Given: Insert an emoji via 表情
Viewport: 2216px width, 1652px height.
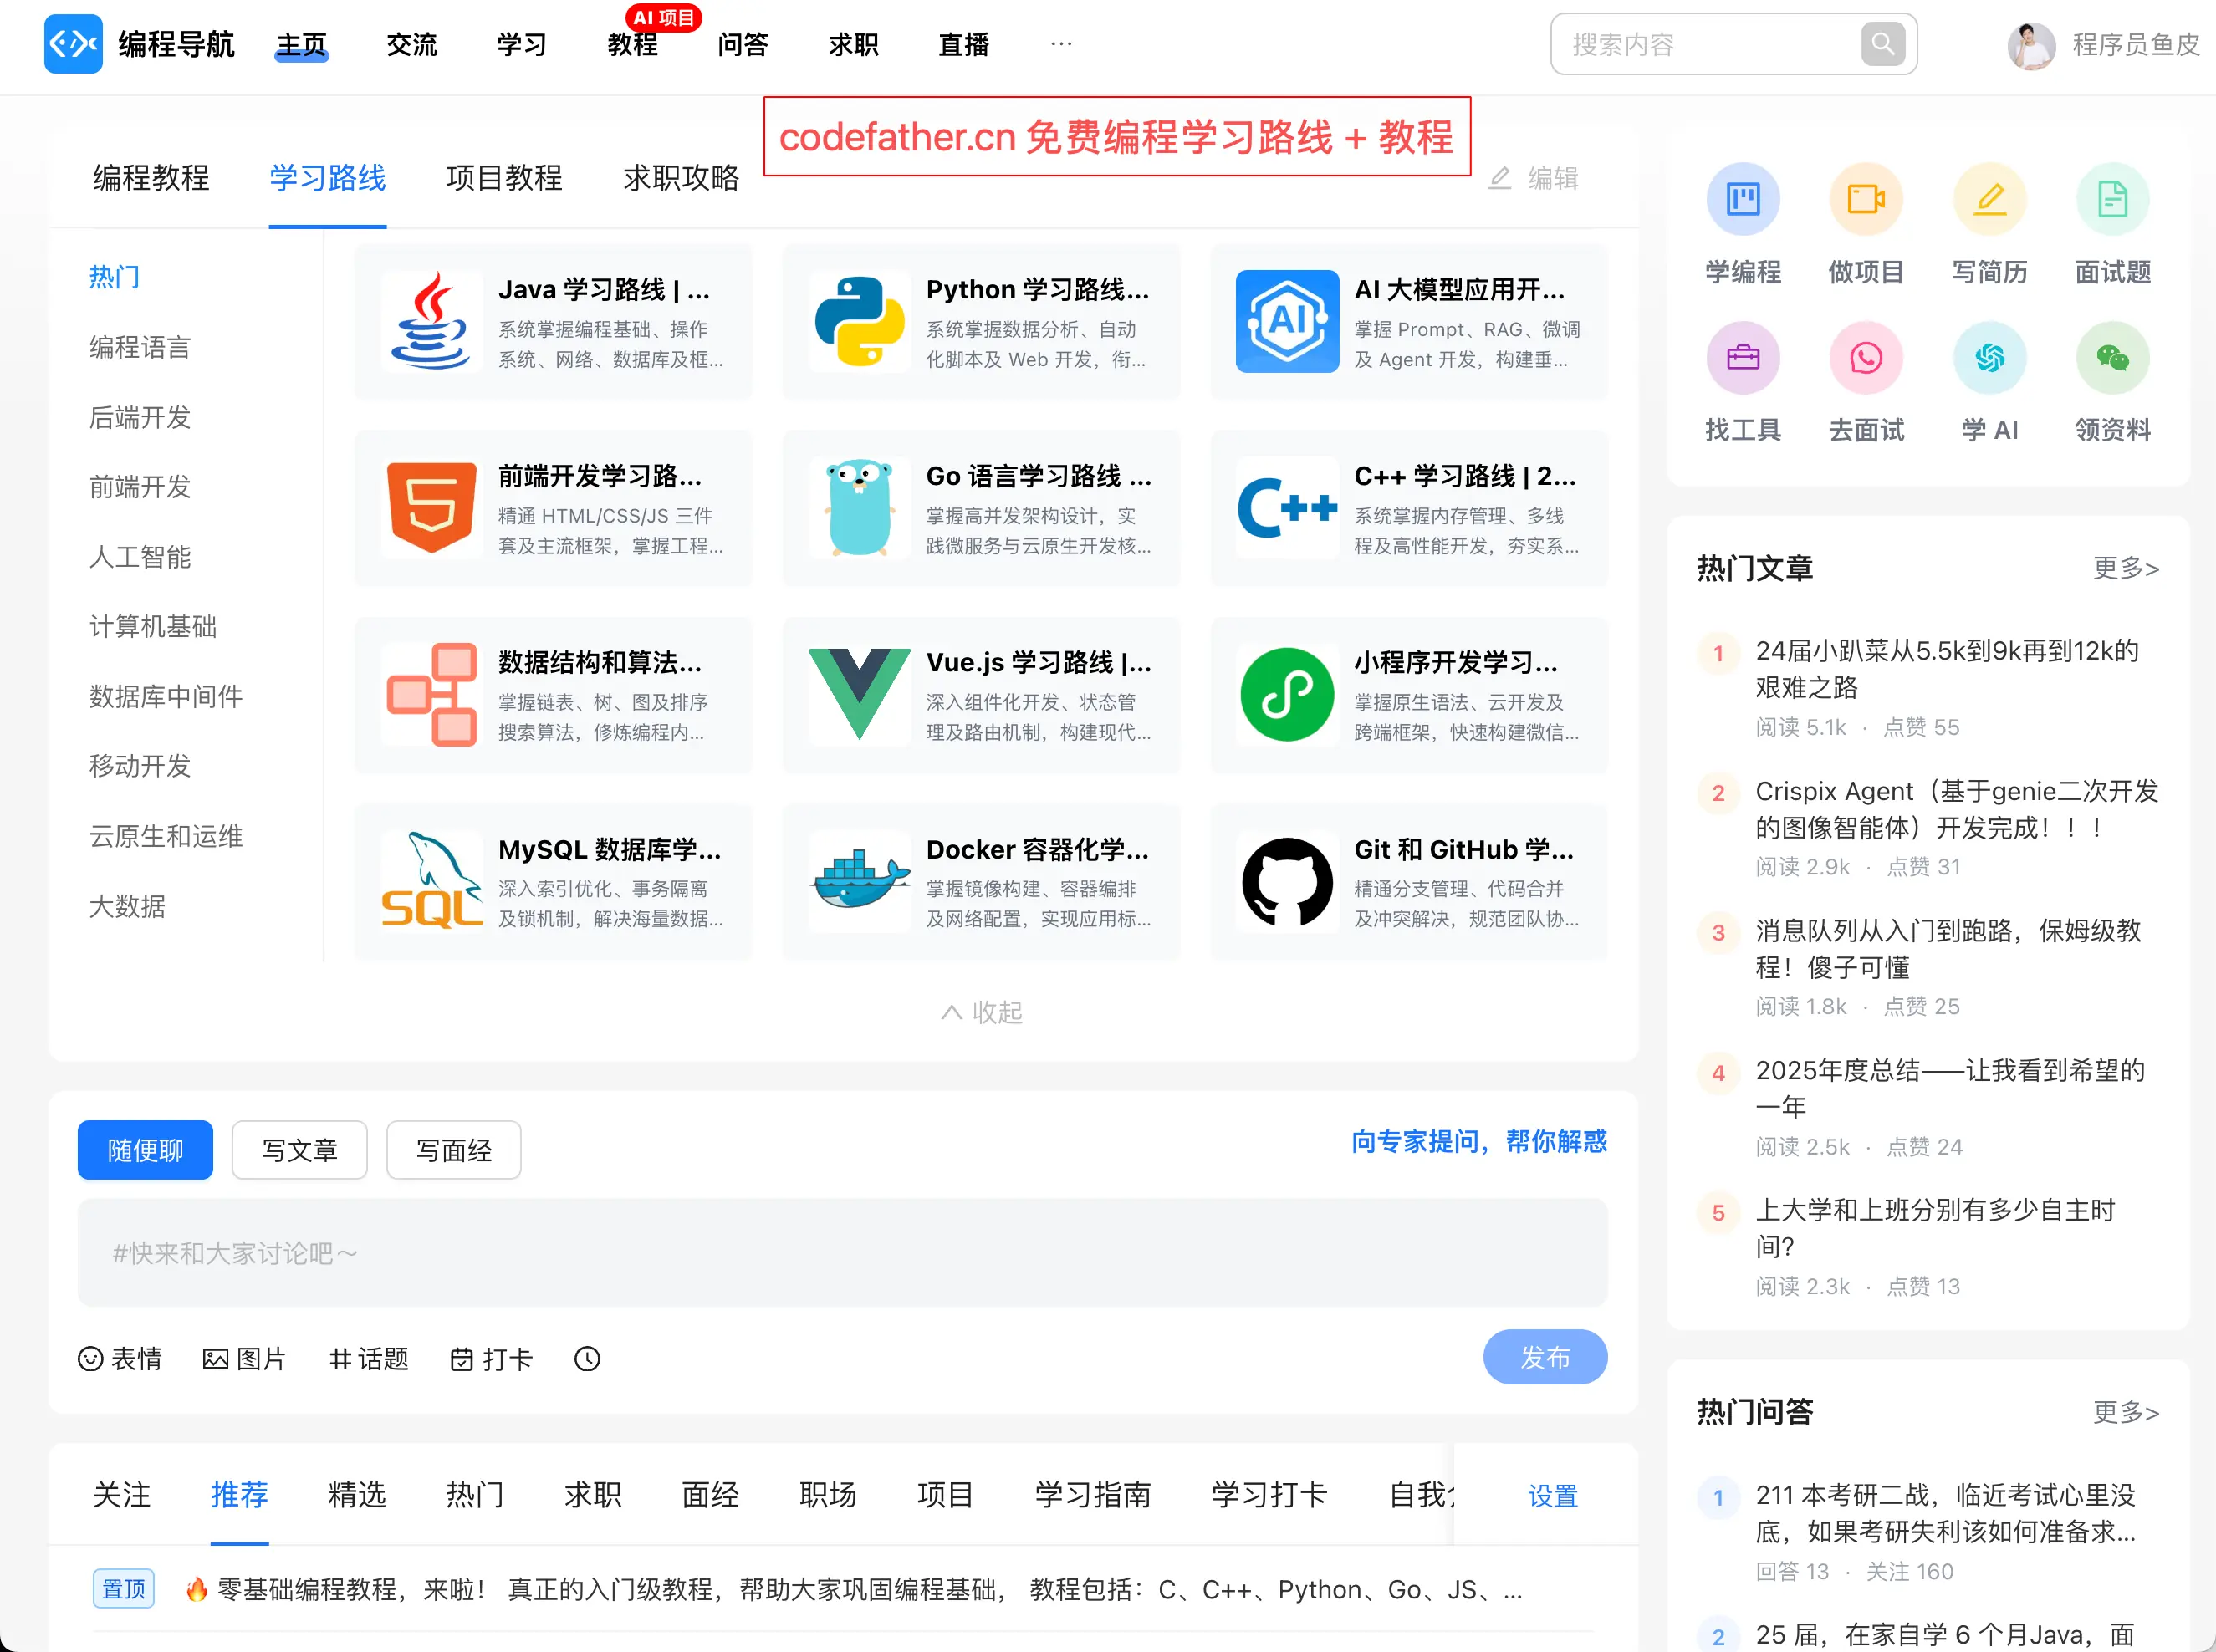Looking at the screenshot, I should [120, 1359].
